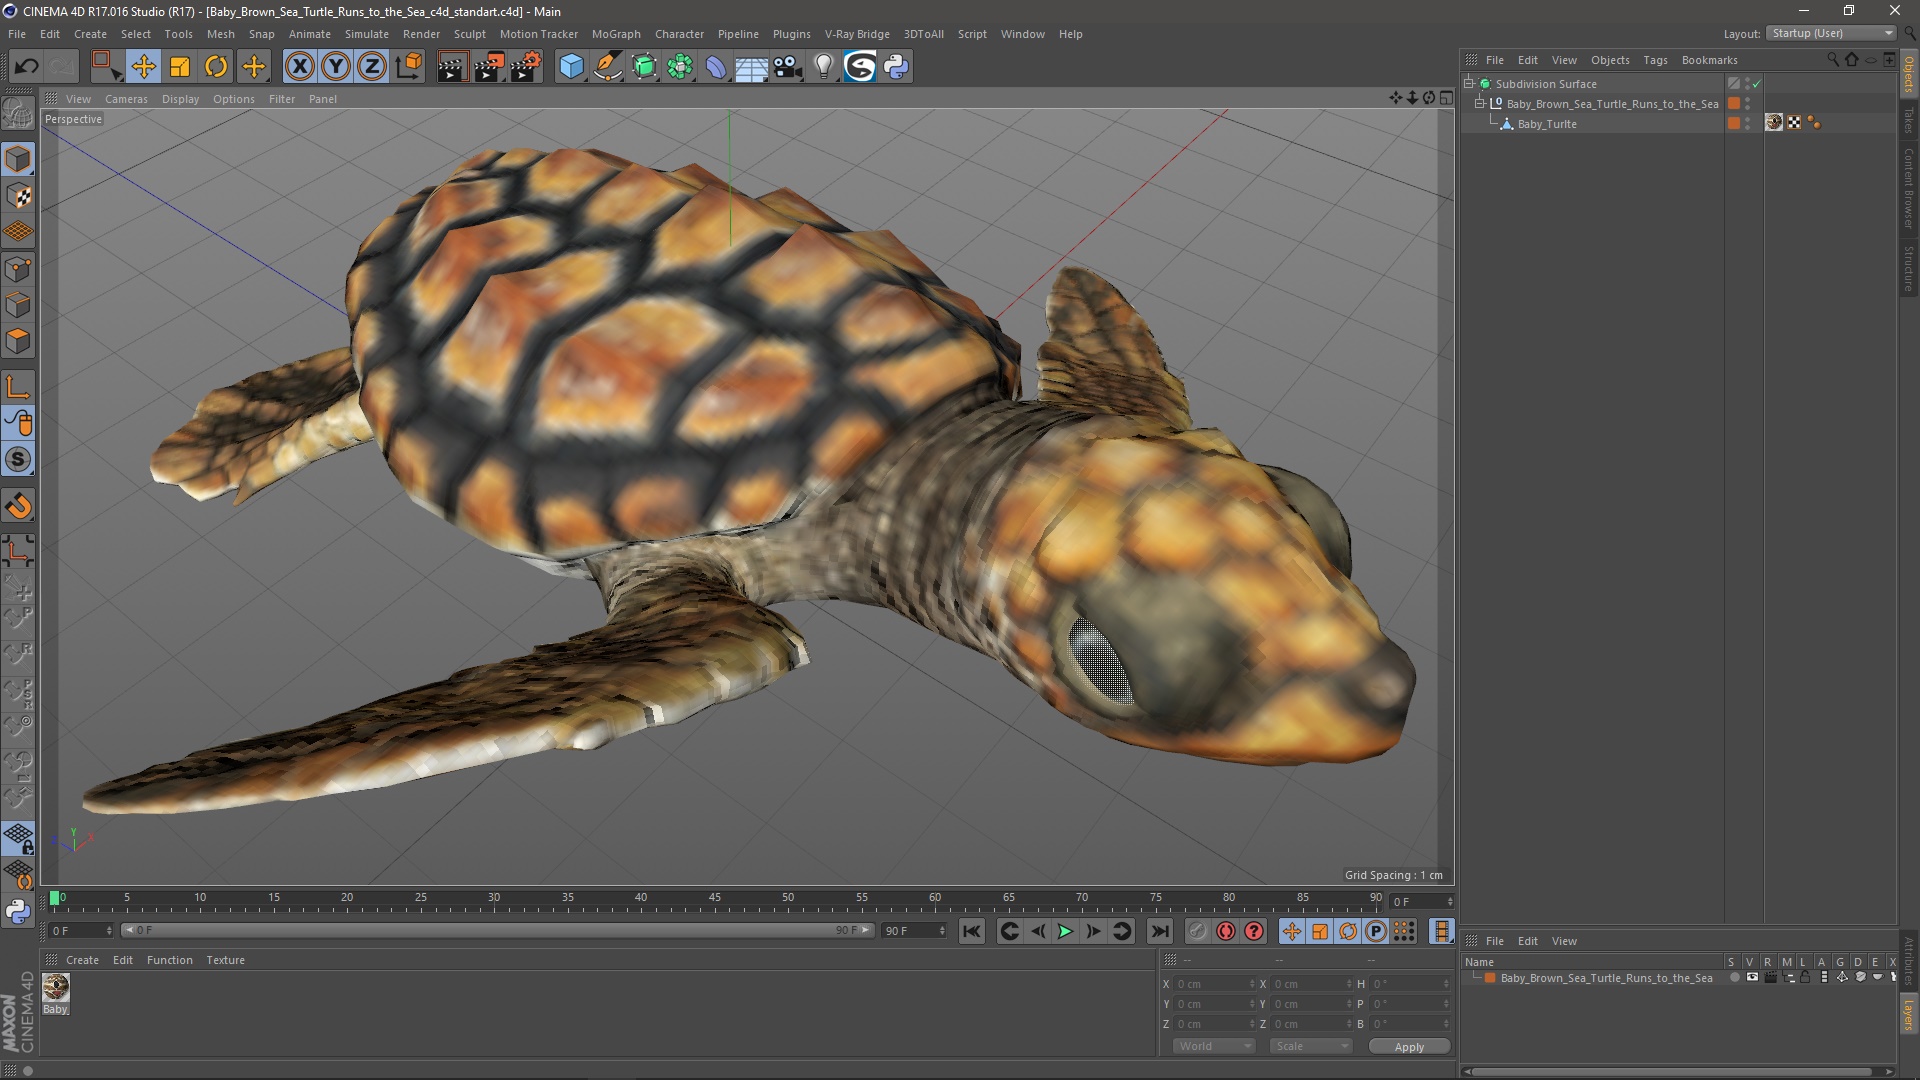Screen dimensions: 1920x1080
Task: Click position X coordinate field
Action: point(1213,984)
